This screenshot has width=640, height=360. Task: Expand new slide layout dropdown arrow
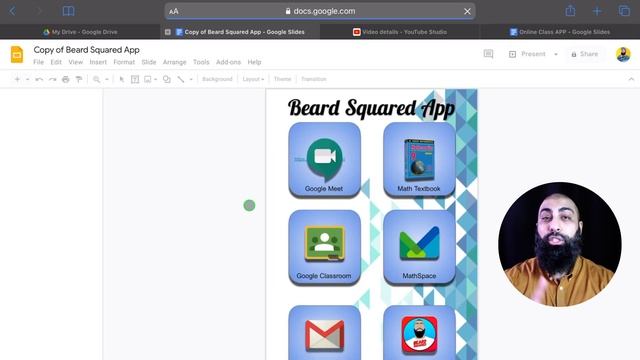[27, 79]
